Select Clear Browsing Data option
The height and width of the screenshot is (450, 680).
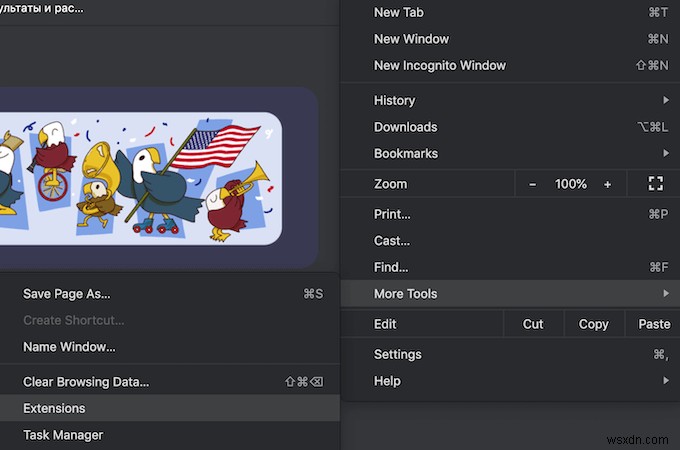point(86,381)
